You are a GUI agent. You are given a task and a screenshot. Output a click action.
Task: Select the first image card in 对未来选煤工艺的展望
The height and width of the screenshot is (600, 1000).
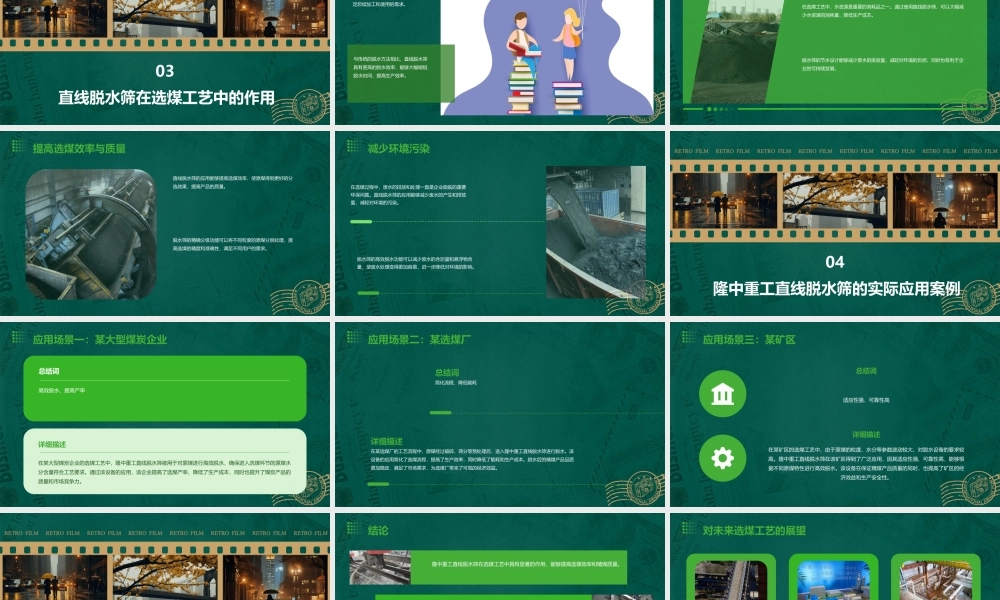[731, 577]
